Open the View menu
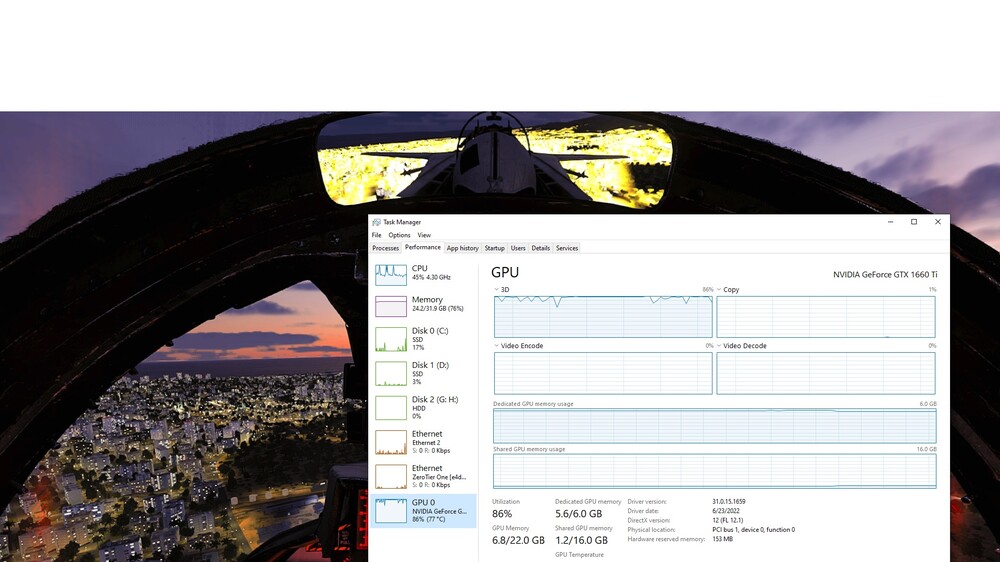 coord(424,235)
